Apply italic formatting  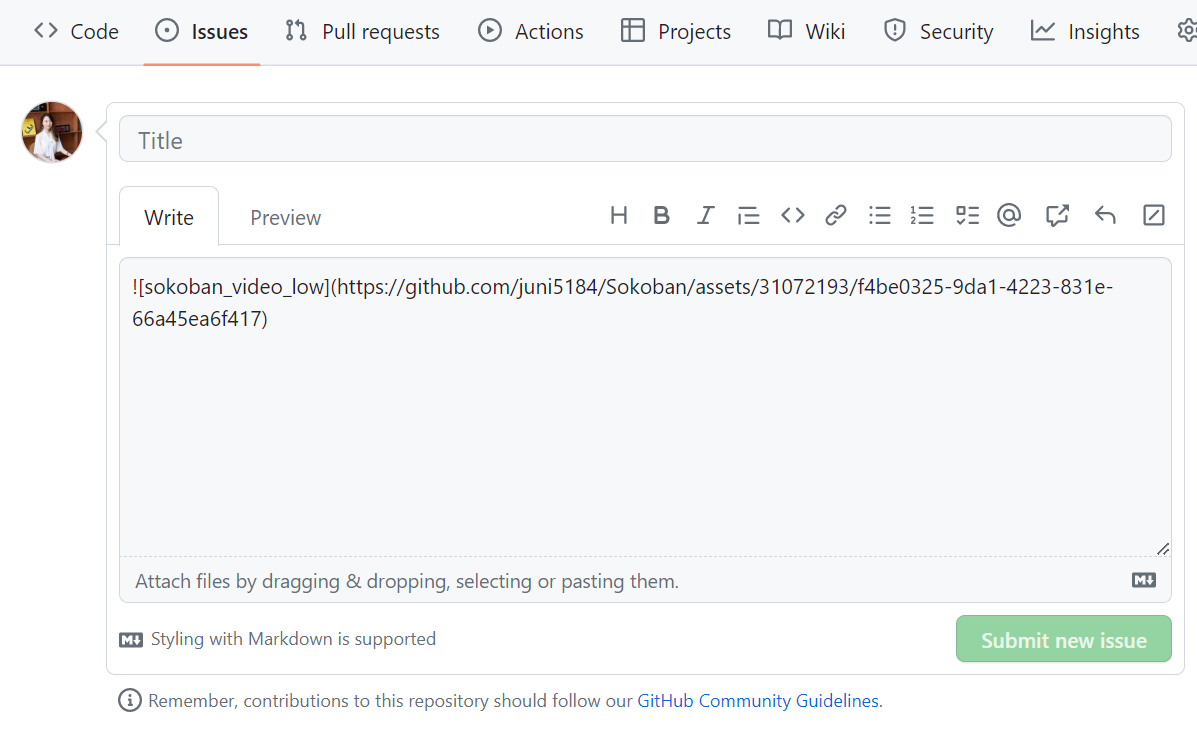tap(705, 216)
